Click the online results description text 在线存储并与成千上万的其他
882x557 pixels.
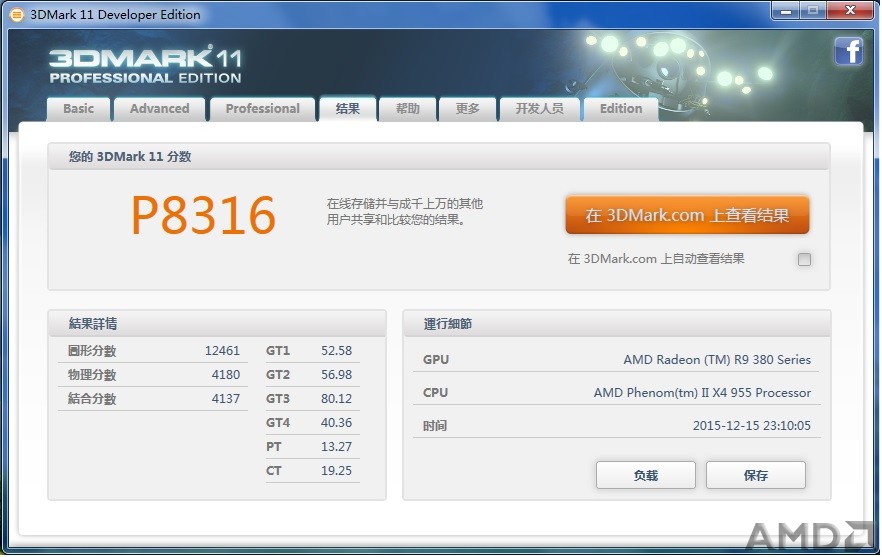point(405,204)
